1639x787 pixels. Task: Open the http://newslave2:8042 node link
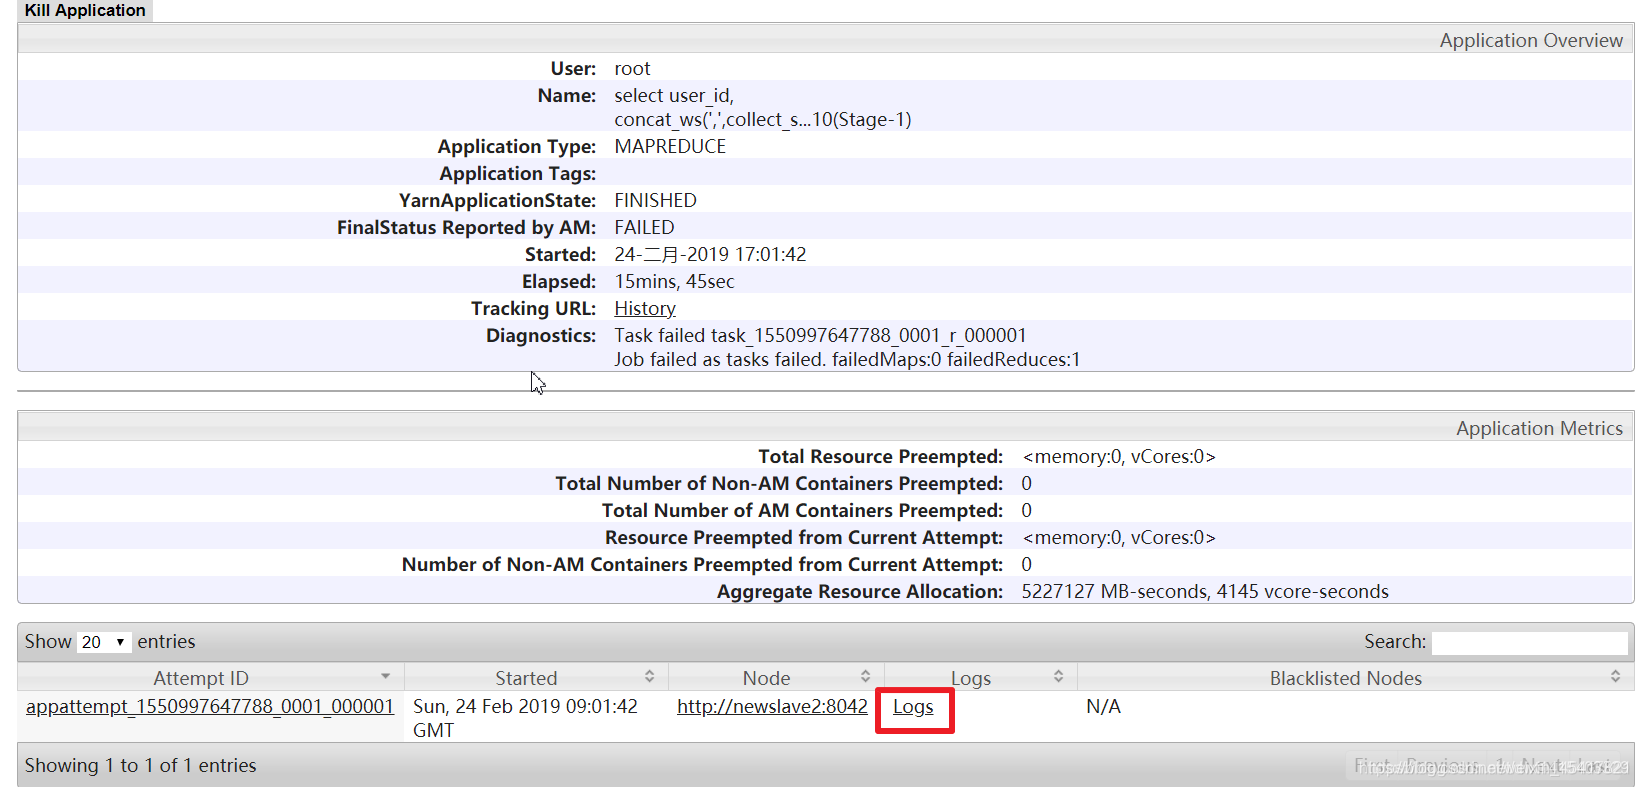tap(772, 707)
